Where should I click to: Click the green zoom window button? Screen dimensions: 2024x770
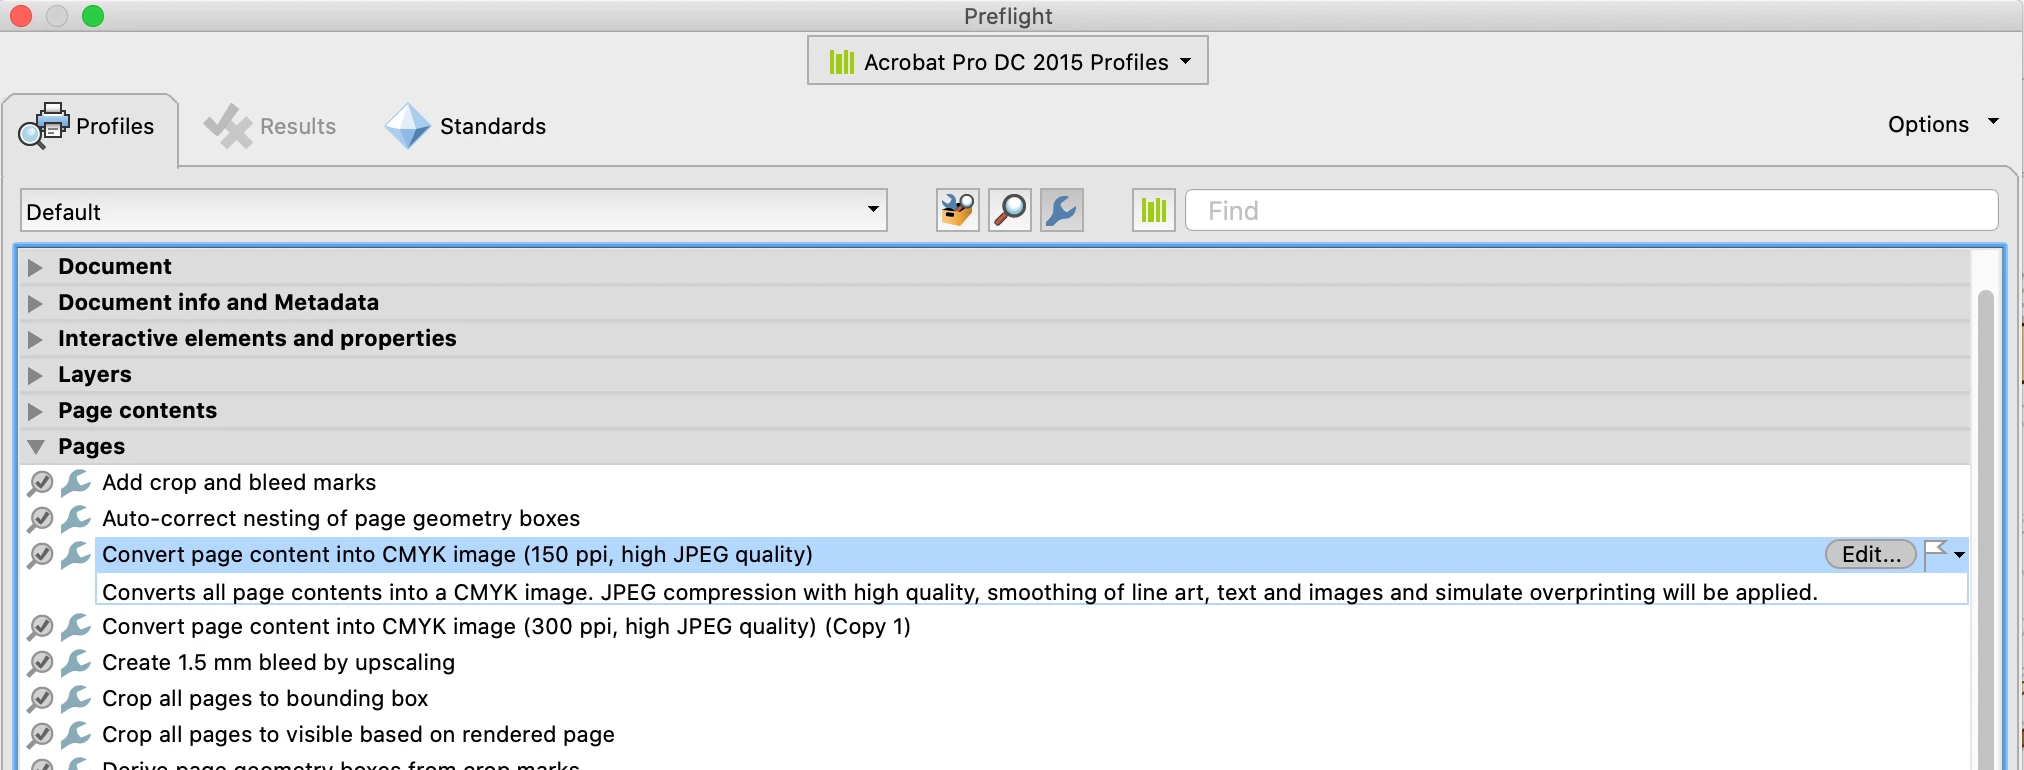coord(93,16)
